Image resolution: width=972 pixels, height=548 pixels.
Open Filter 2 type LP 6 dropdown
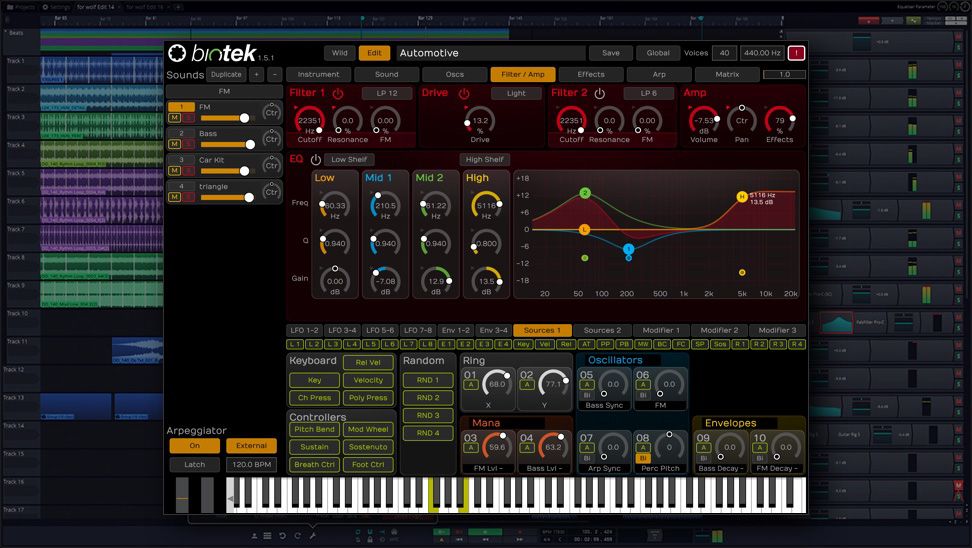[x=649, y=94]
